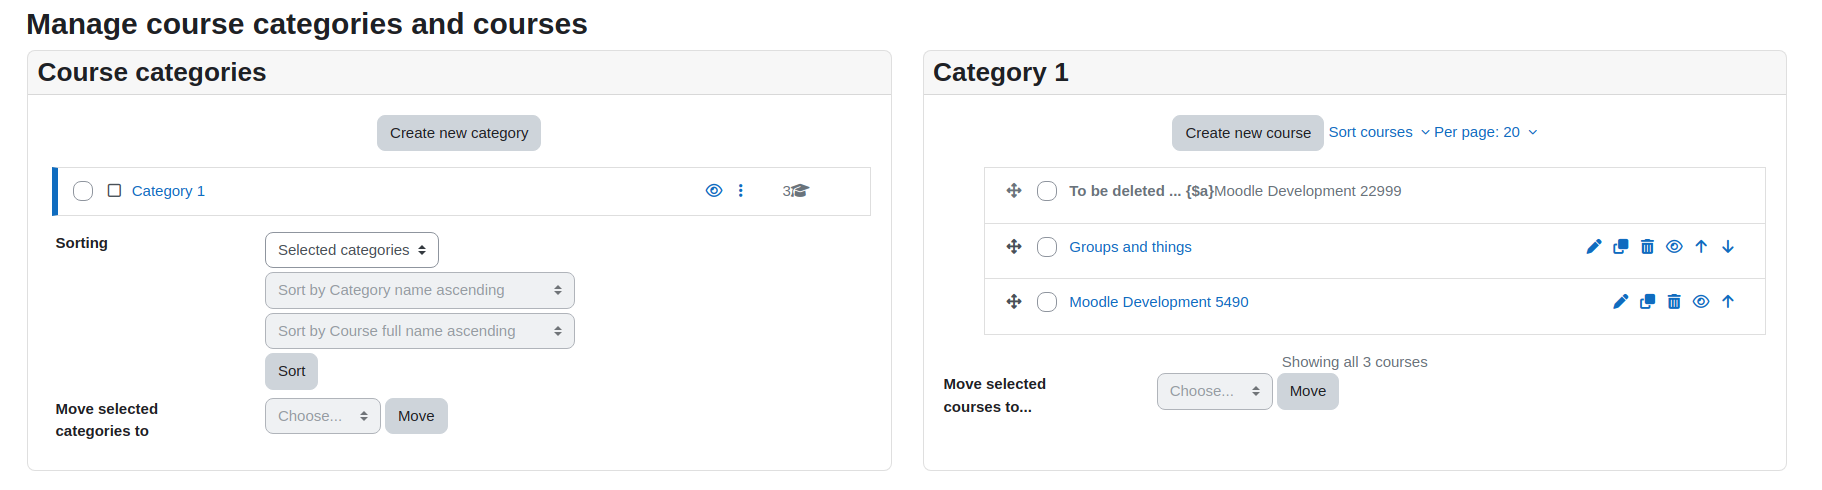1822x490 pixels.
Task: Toggle visibility of Category 1
Action: coord(714,191)
